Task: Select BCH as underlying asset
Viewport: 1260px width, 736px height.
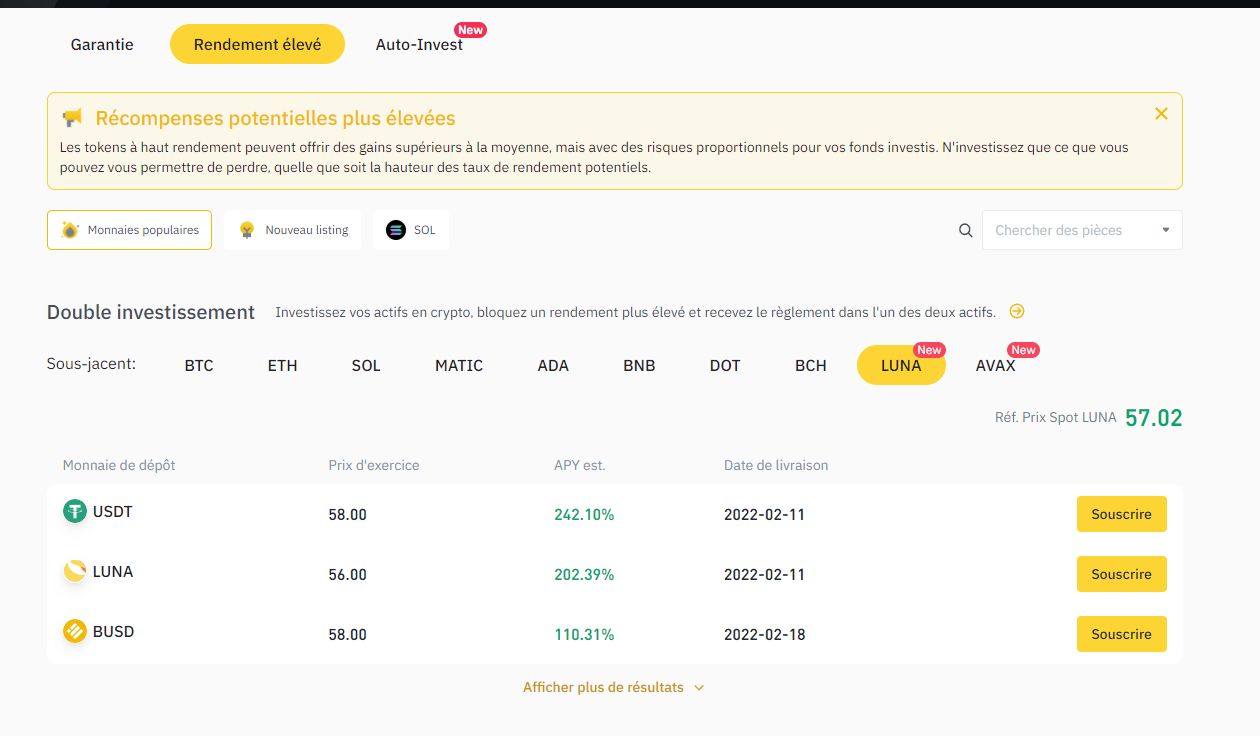Action: pyautogui.click(x=811, y=365)
